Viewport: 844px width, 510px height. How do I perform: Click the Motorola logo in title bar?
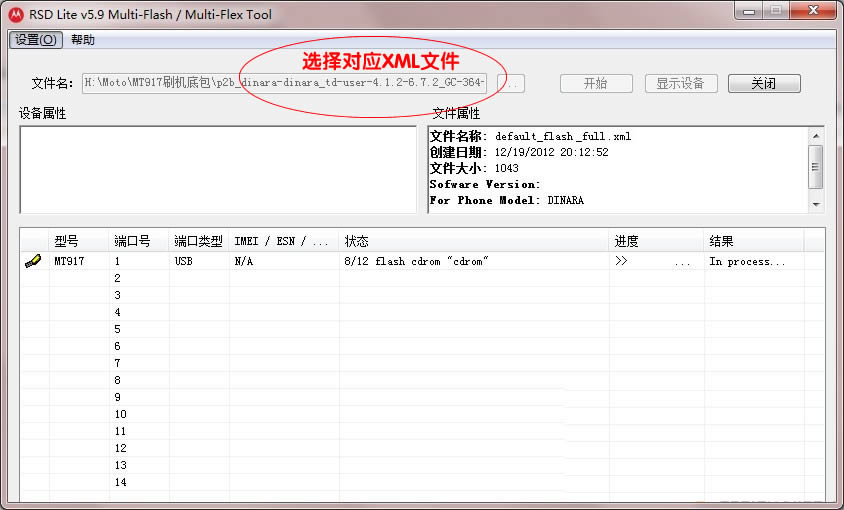(x=15, y=14)
